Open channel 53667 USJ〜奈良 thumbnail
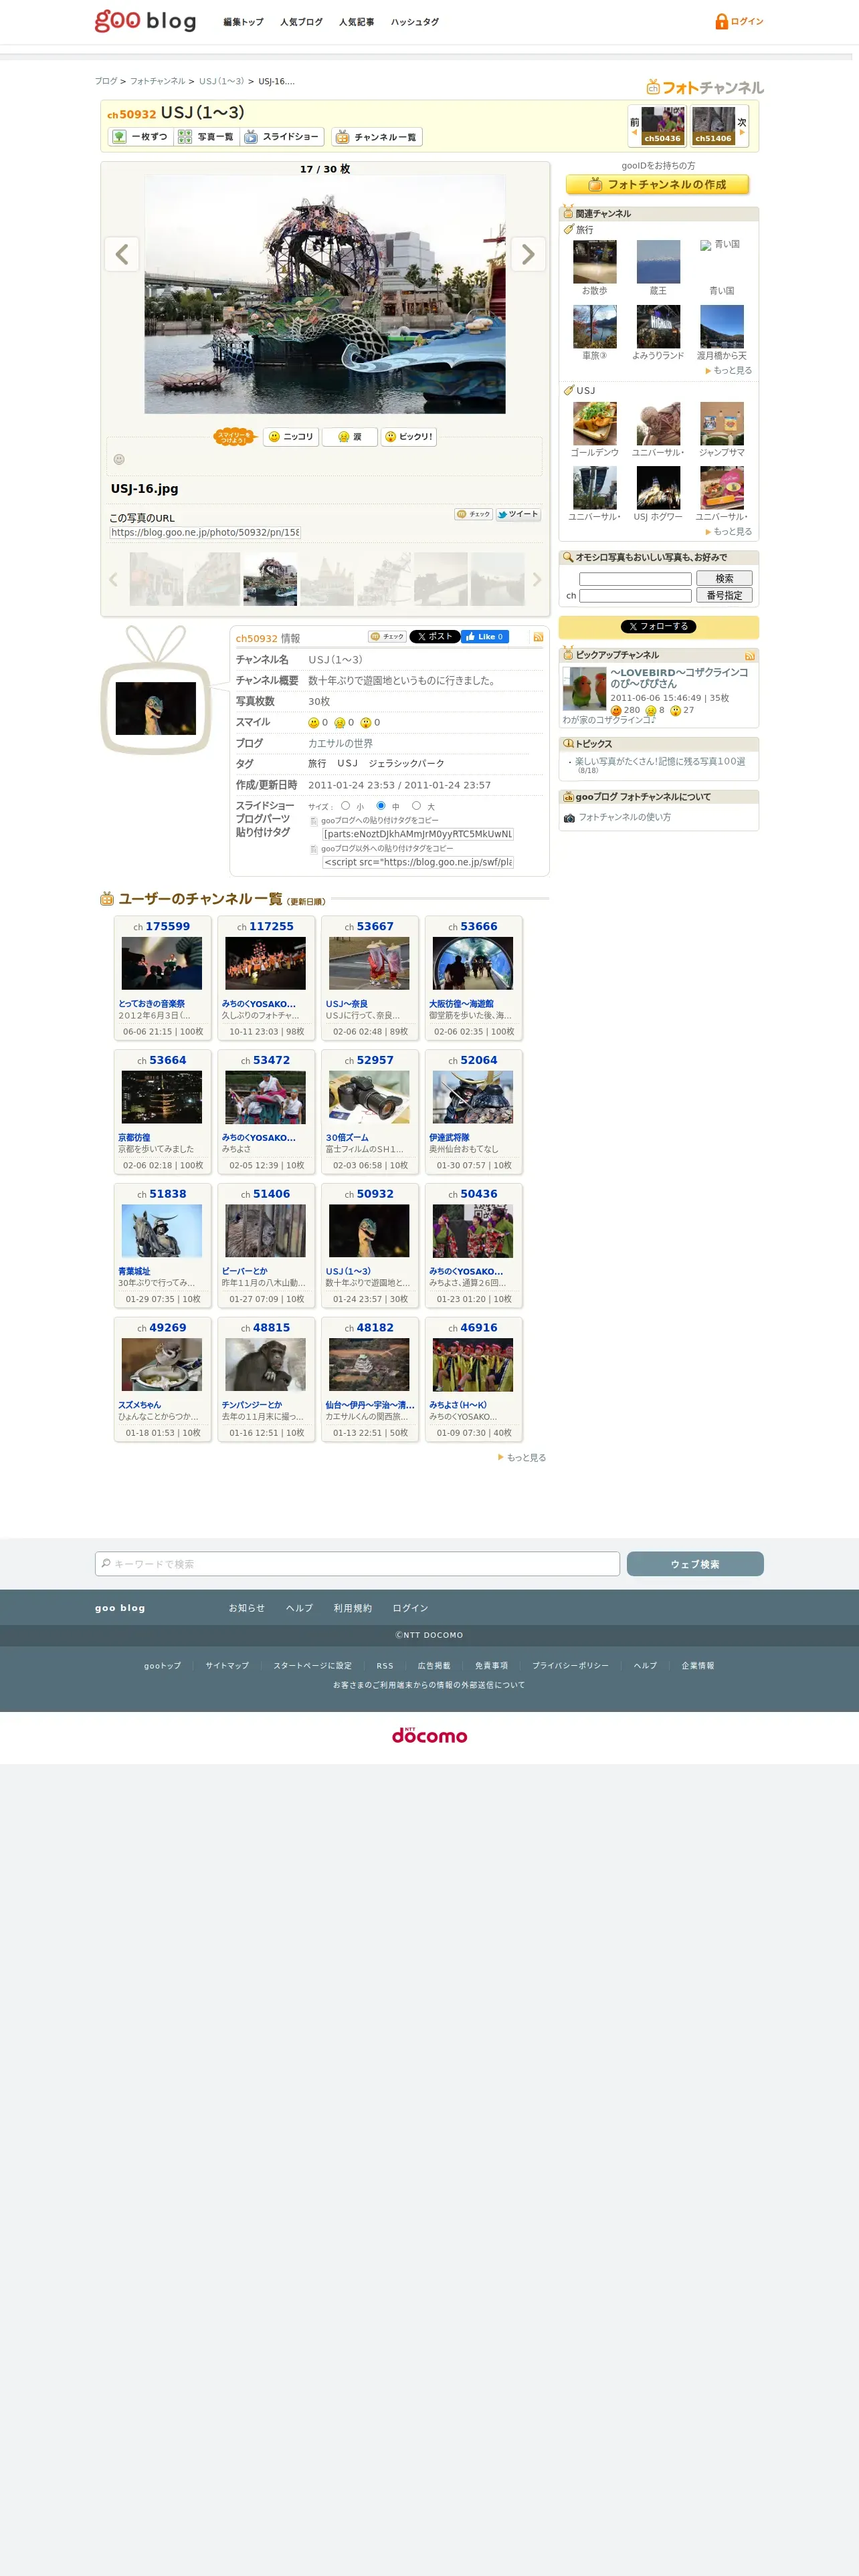 click(369, 964)
